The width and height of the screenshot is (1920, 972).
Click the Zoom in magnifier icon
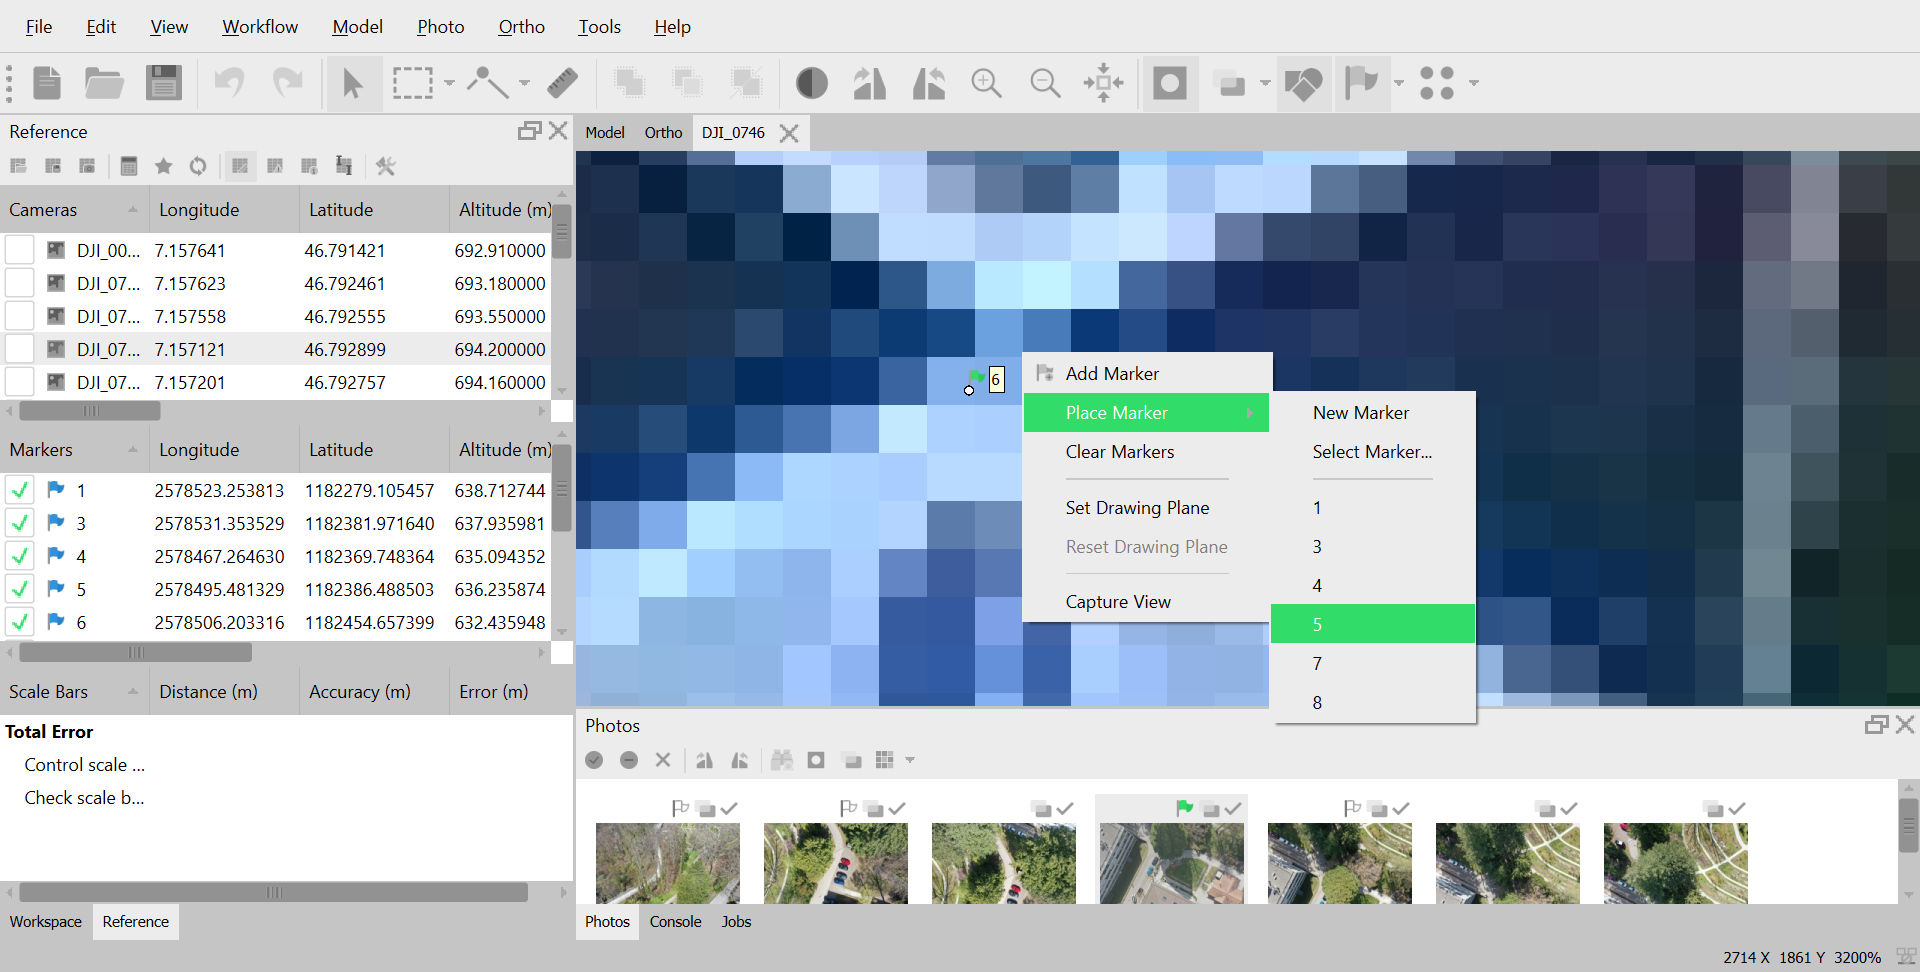pos(987,83)
